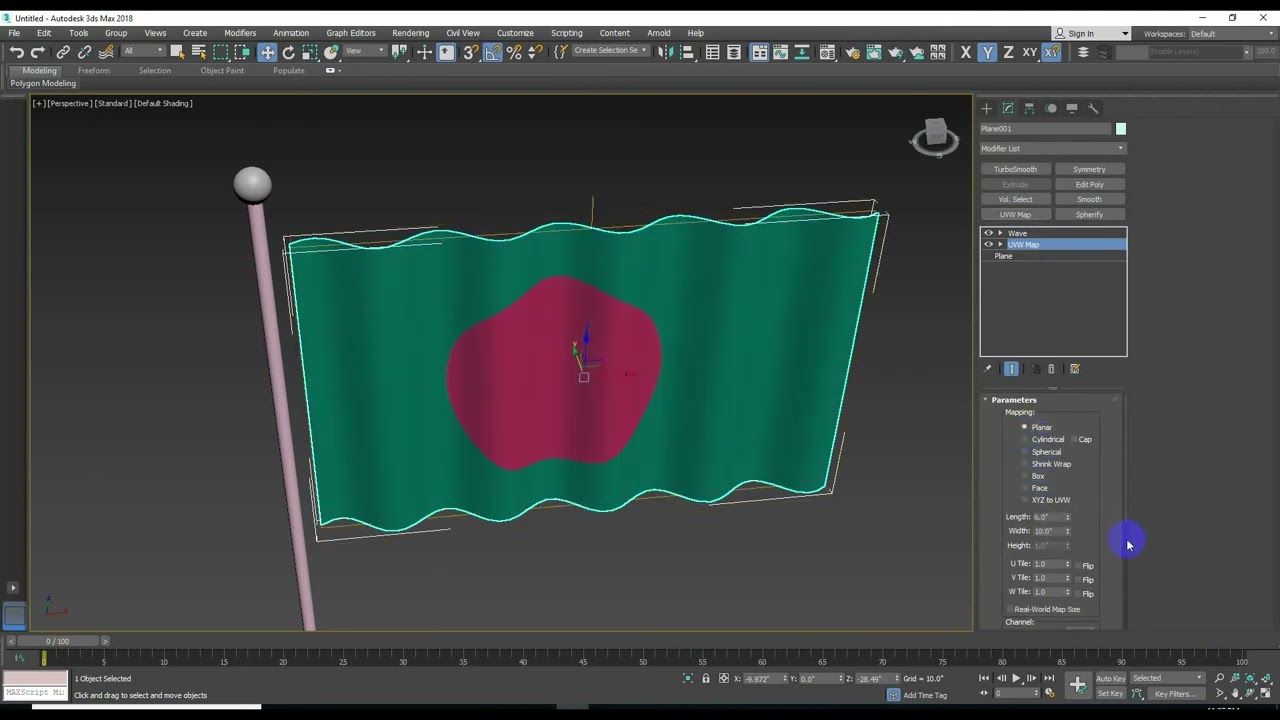Viewport: 1280px width, 720px height.
Task: Click the Play Animation button
Action: pyautogui.click(x=1016, y=679)
